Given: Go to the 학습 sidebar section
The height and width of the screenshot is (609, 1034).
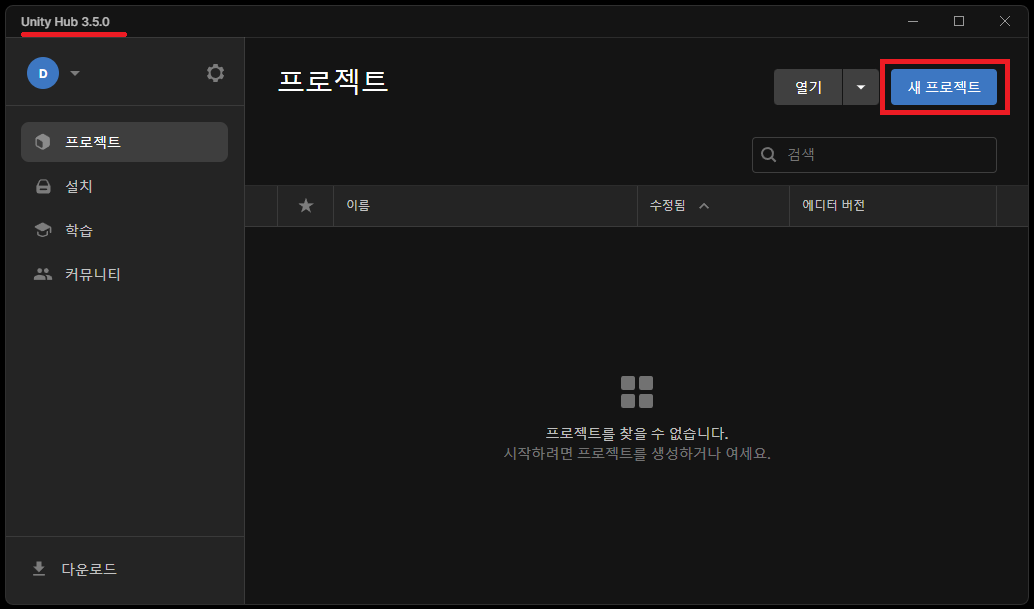Looking at the screenshot, I should 125,230.
